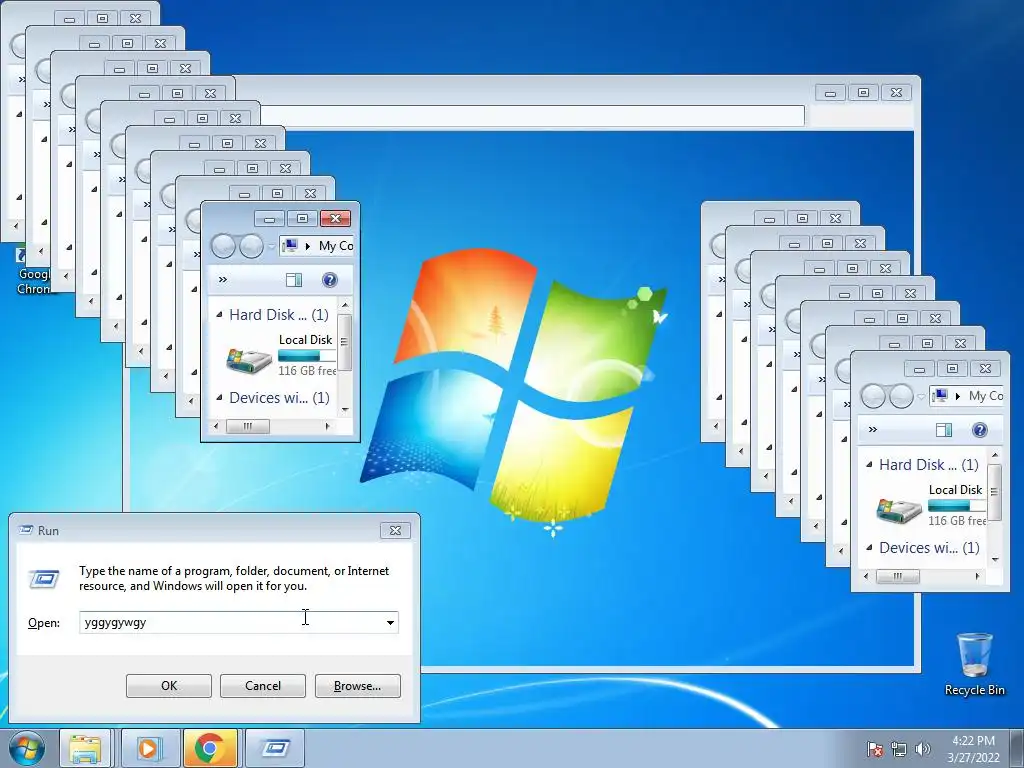Viewport: 1024px width, 768px height.
Task: Select Local Disk drive icon in right front explorer
Action: [x=899, y=509]
